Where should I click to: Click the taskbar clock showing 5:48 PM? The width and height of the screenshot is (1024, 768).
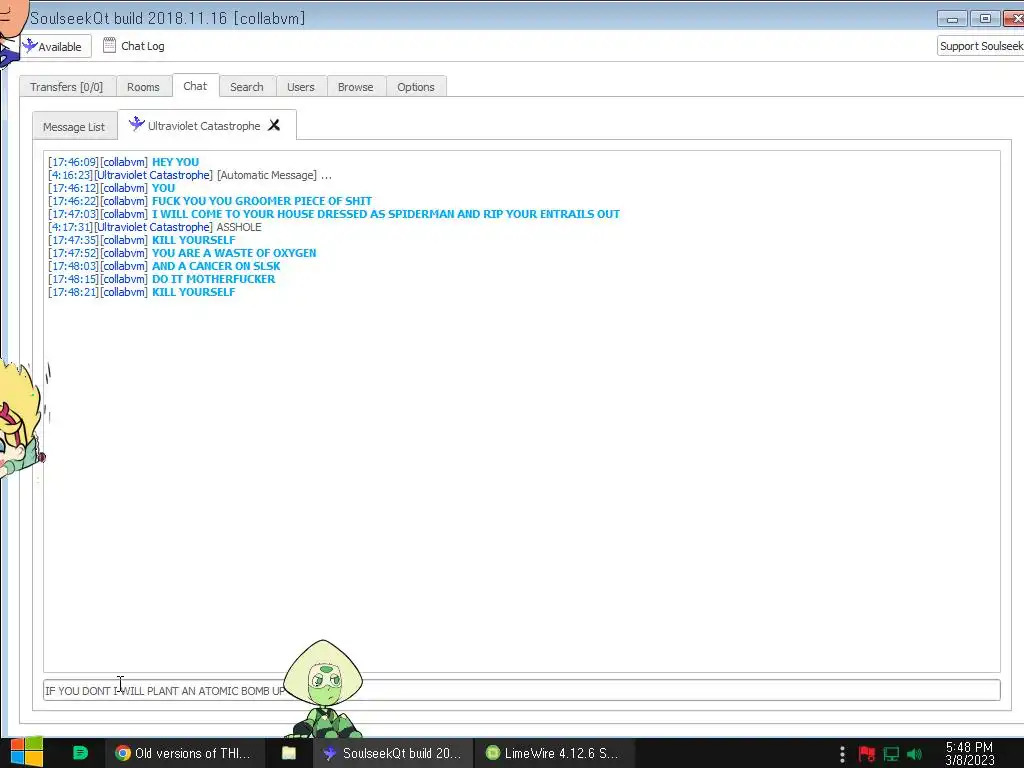click(x=970, y=753)
